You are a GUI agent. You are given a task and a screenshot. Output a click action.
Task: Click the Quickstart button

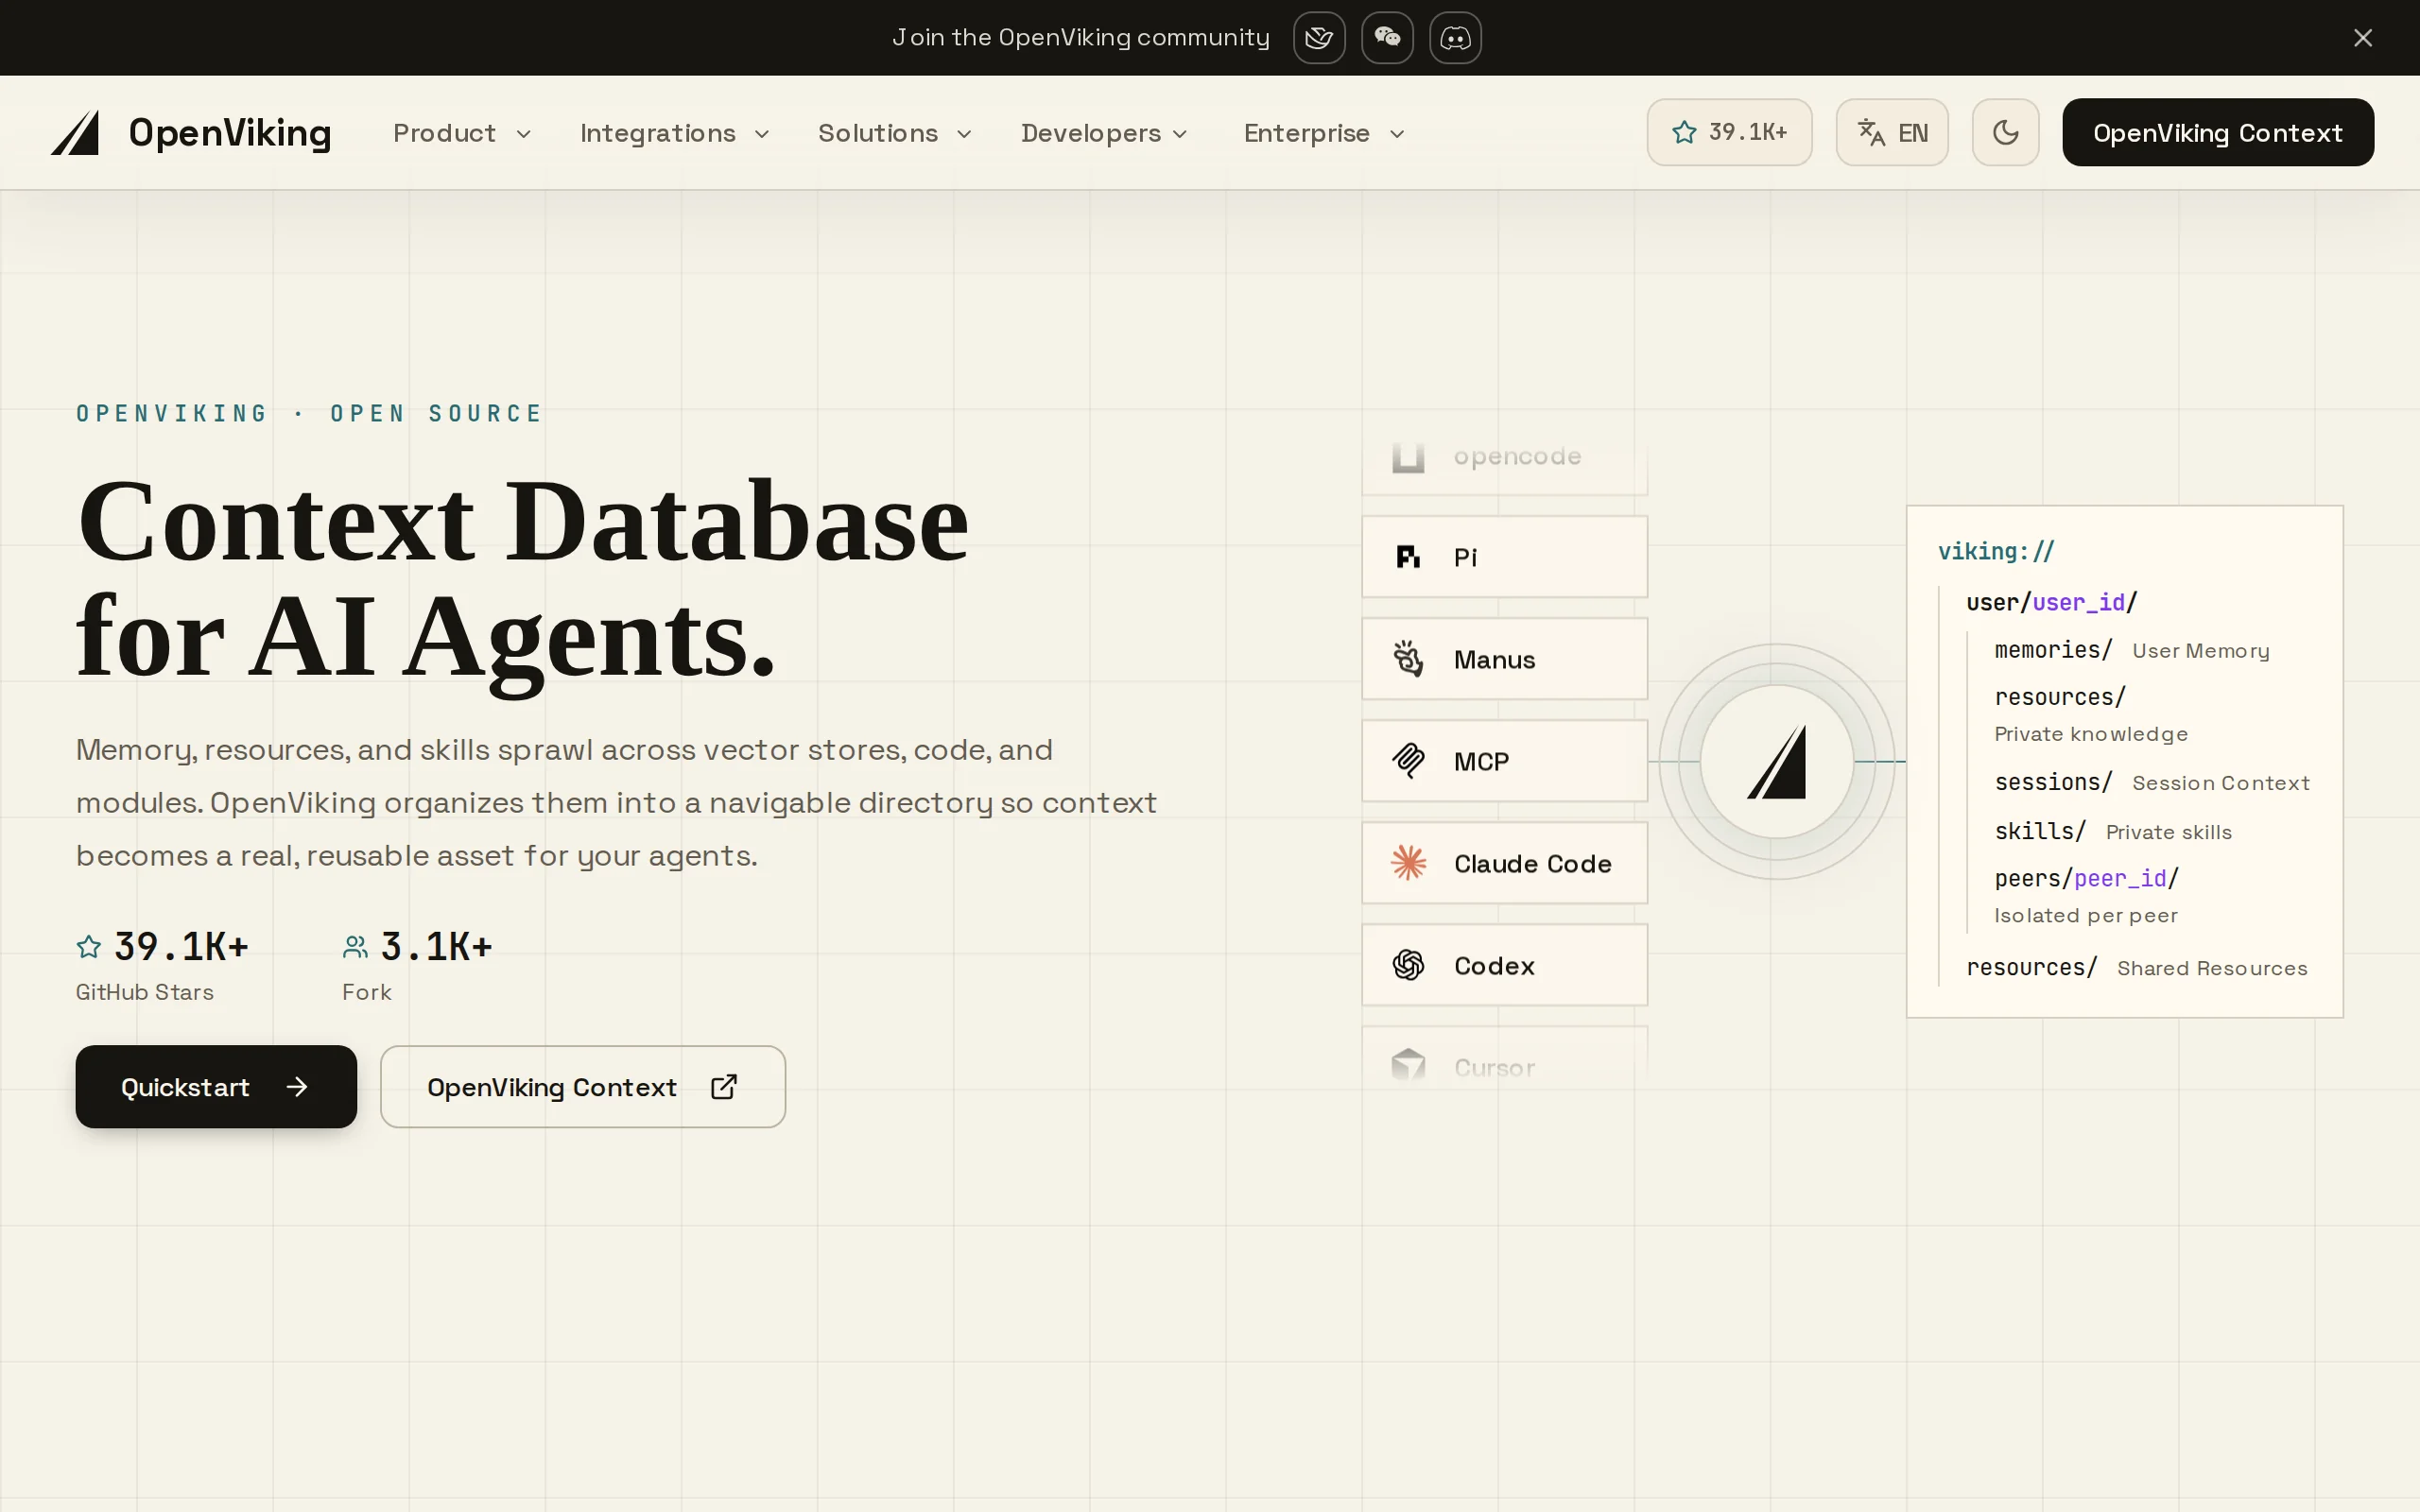[216, 1087]
